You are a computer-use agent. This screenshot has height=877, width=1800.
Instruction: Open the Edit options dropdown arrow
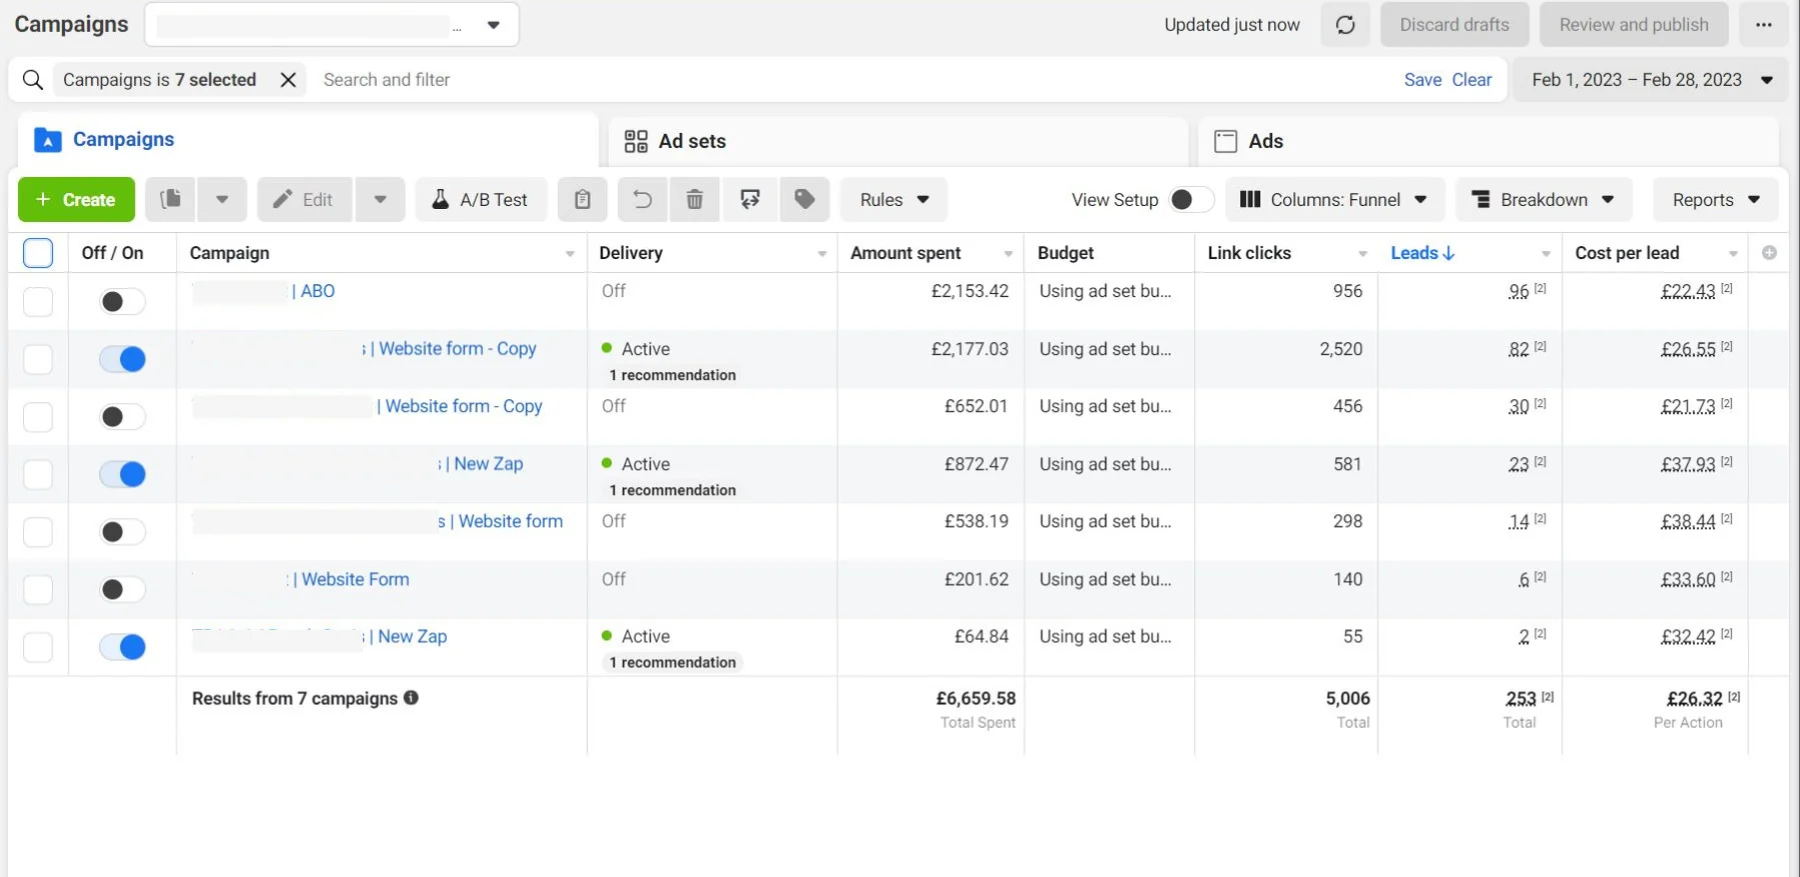[x=380, y=199]
